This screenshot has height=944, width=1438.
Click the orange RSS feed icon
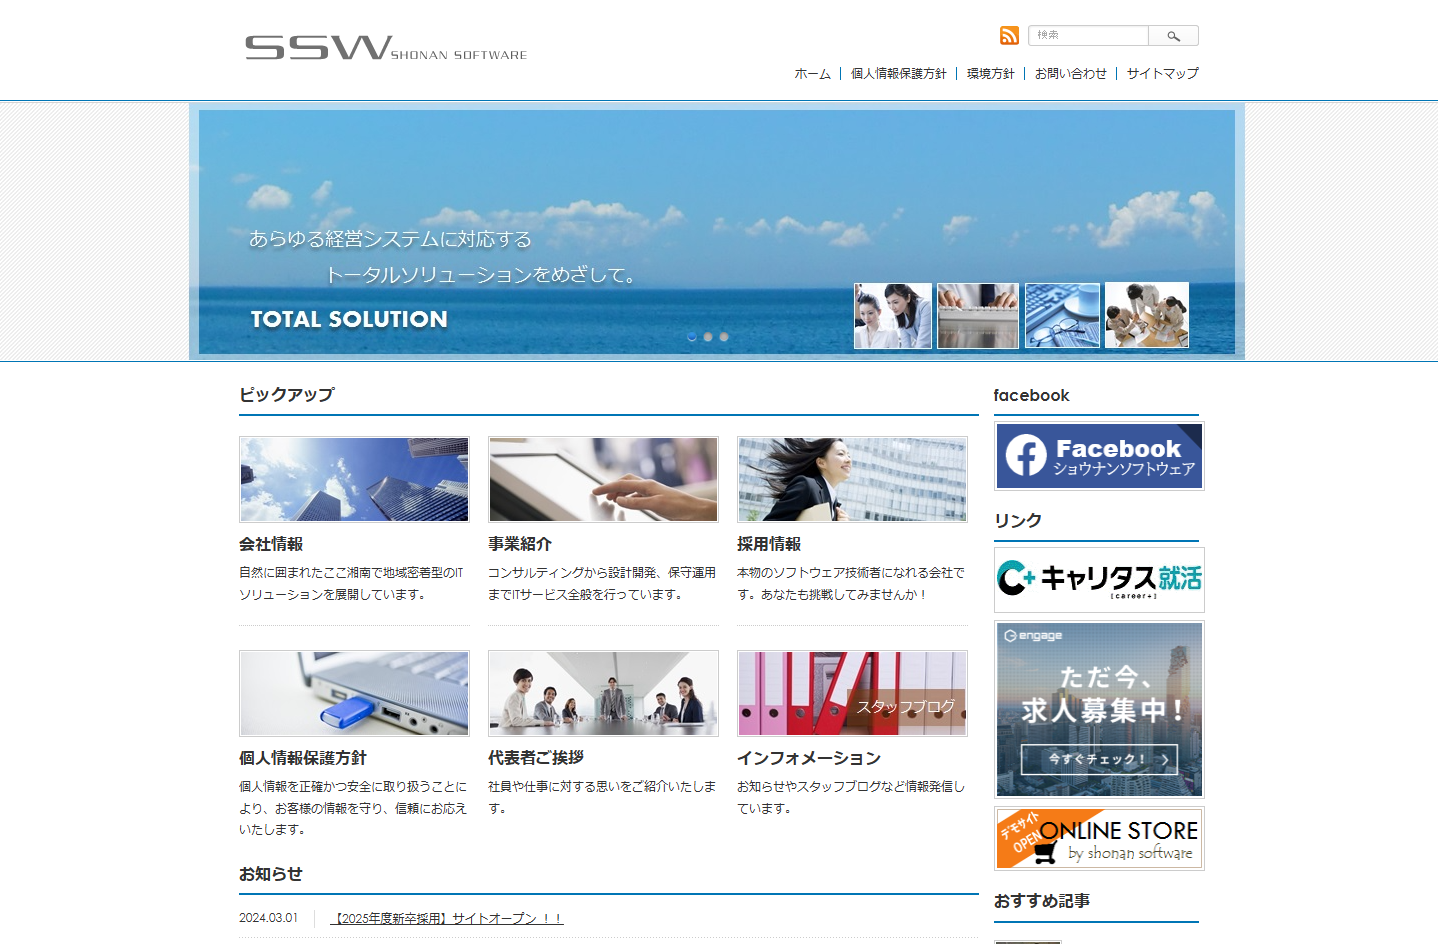1009,36
